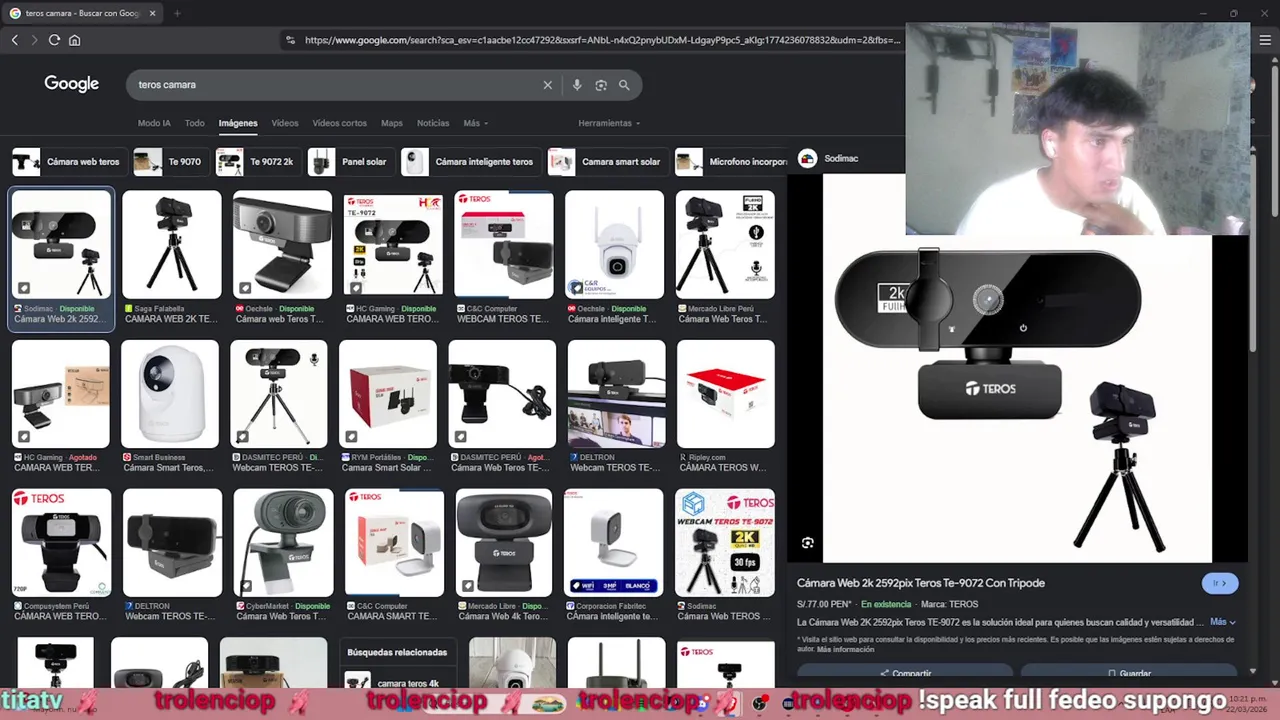Open the Smart Business Camara Smart thumbnail
The height and width of the screenshot is (720, 1280).
170,394
